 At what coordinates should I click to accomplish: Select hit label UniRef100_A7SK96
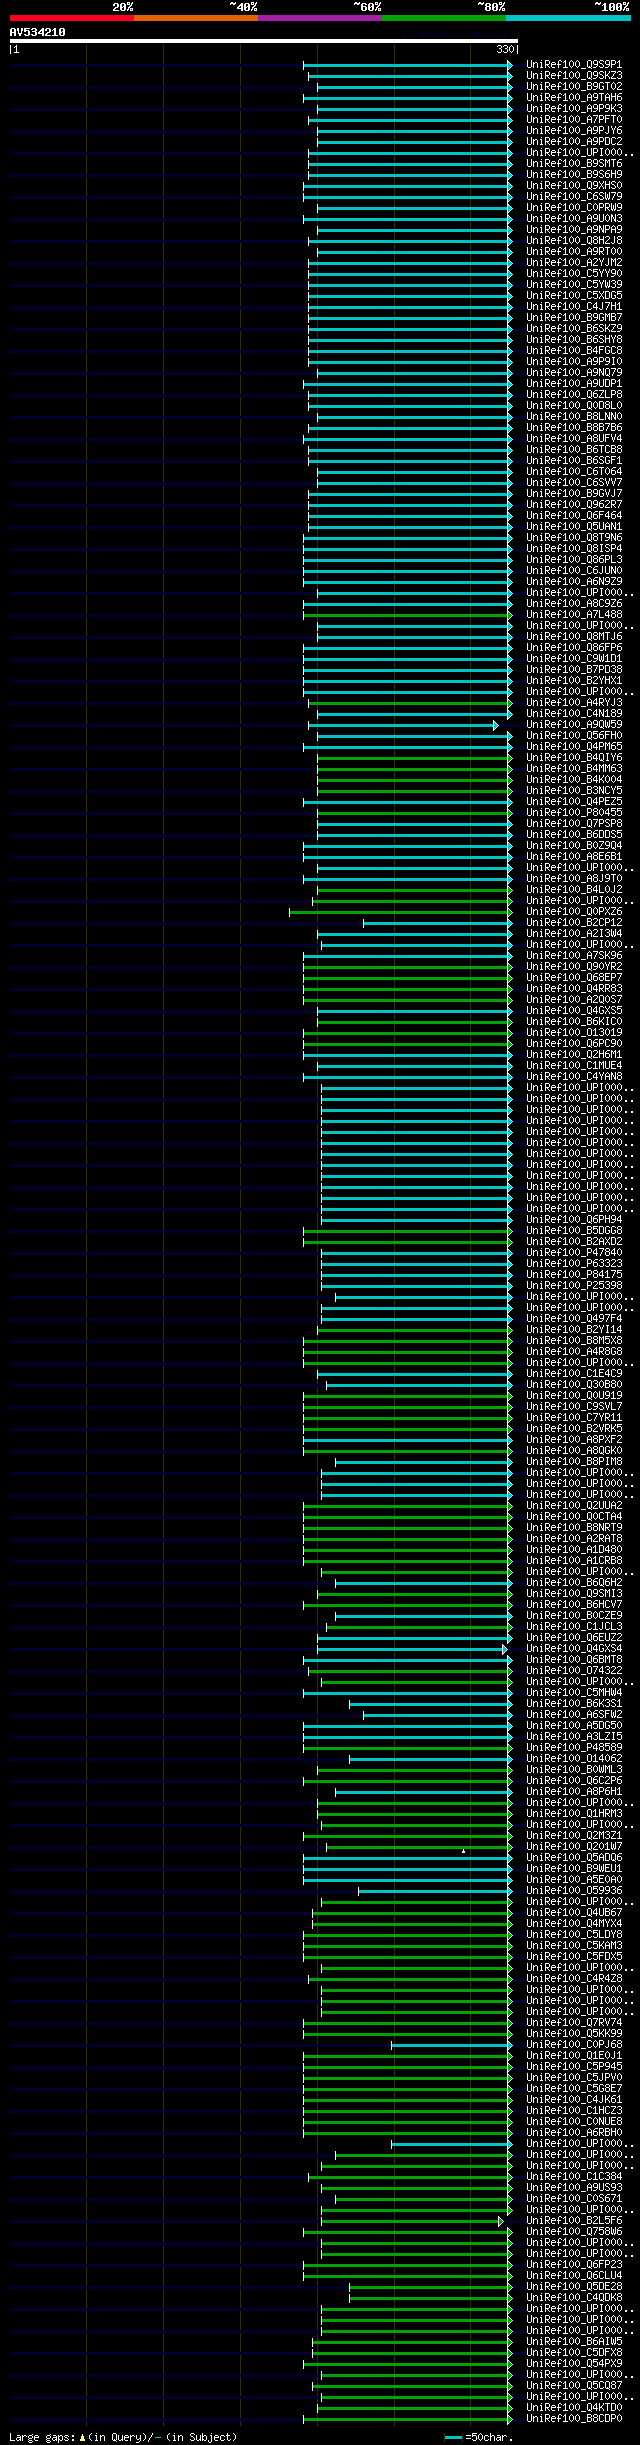[x=574, y=955]
